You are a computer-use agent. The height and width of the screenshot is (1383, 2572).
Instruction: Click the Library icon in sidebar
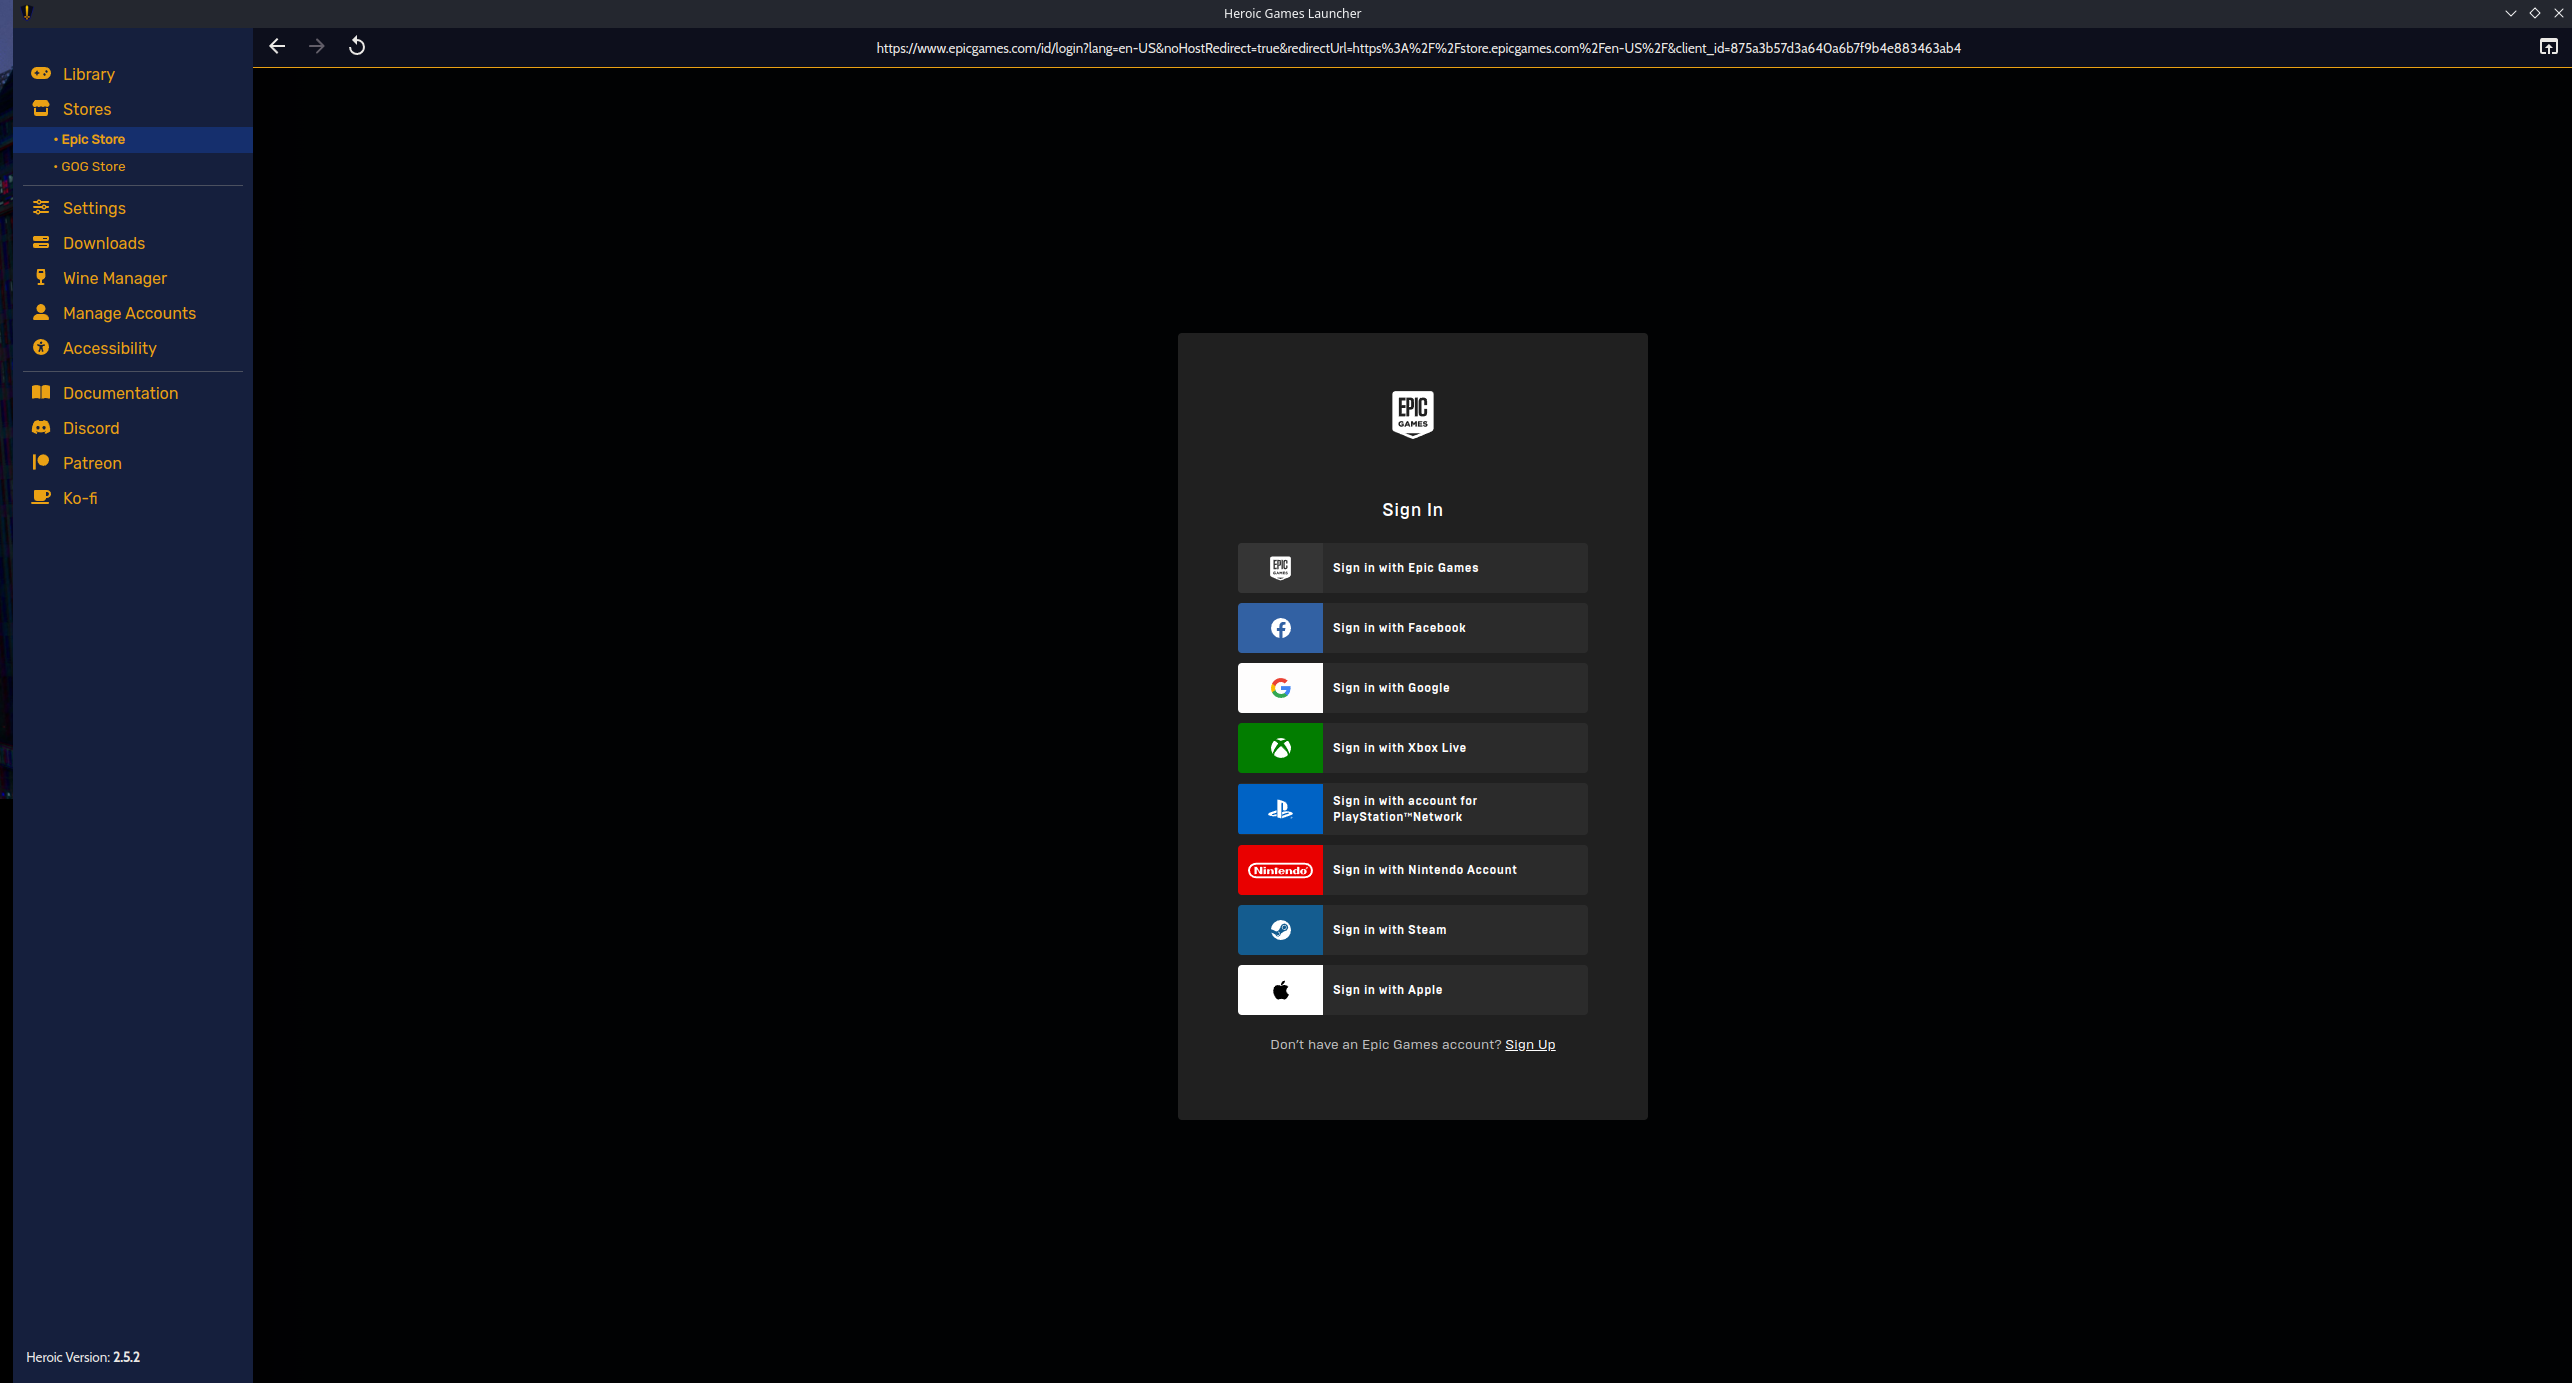[x=41, y=73]
